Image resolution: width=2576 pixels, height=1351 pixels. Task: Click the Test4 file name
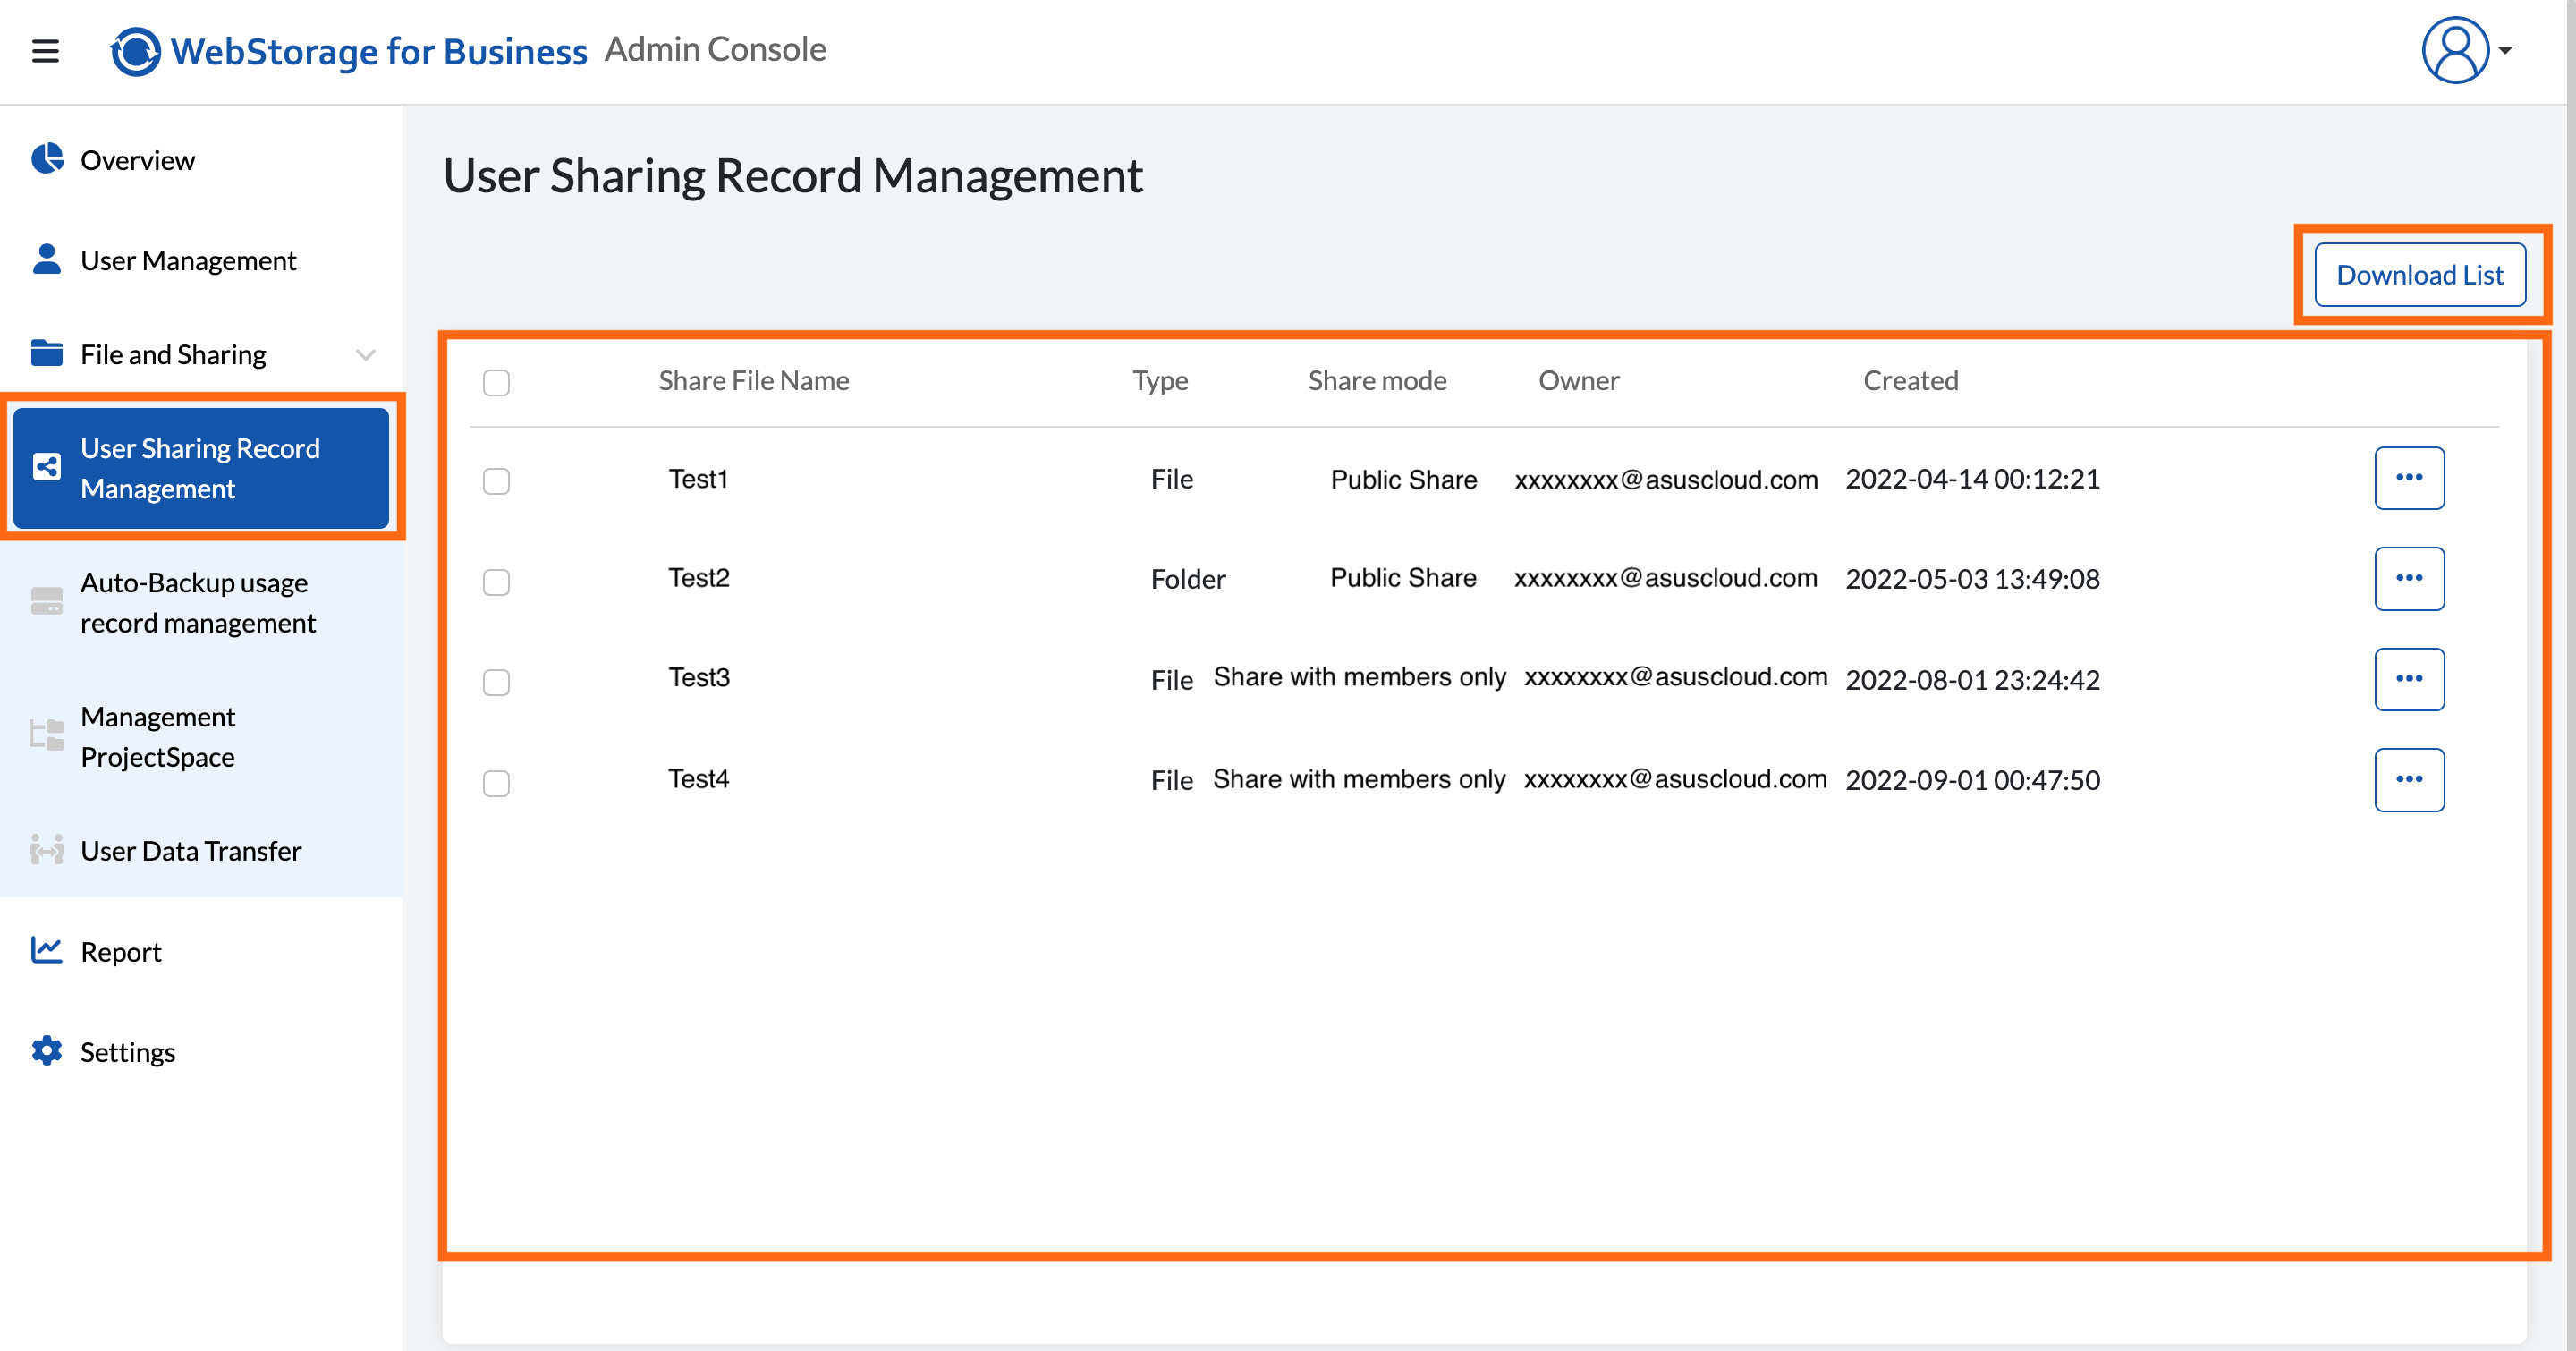[x=698, y=778]
